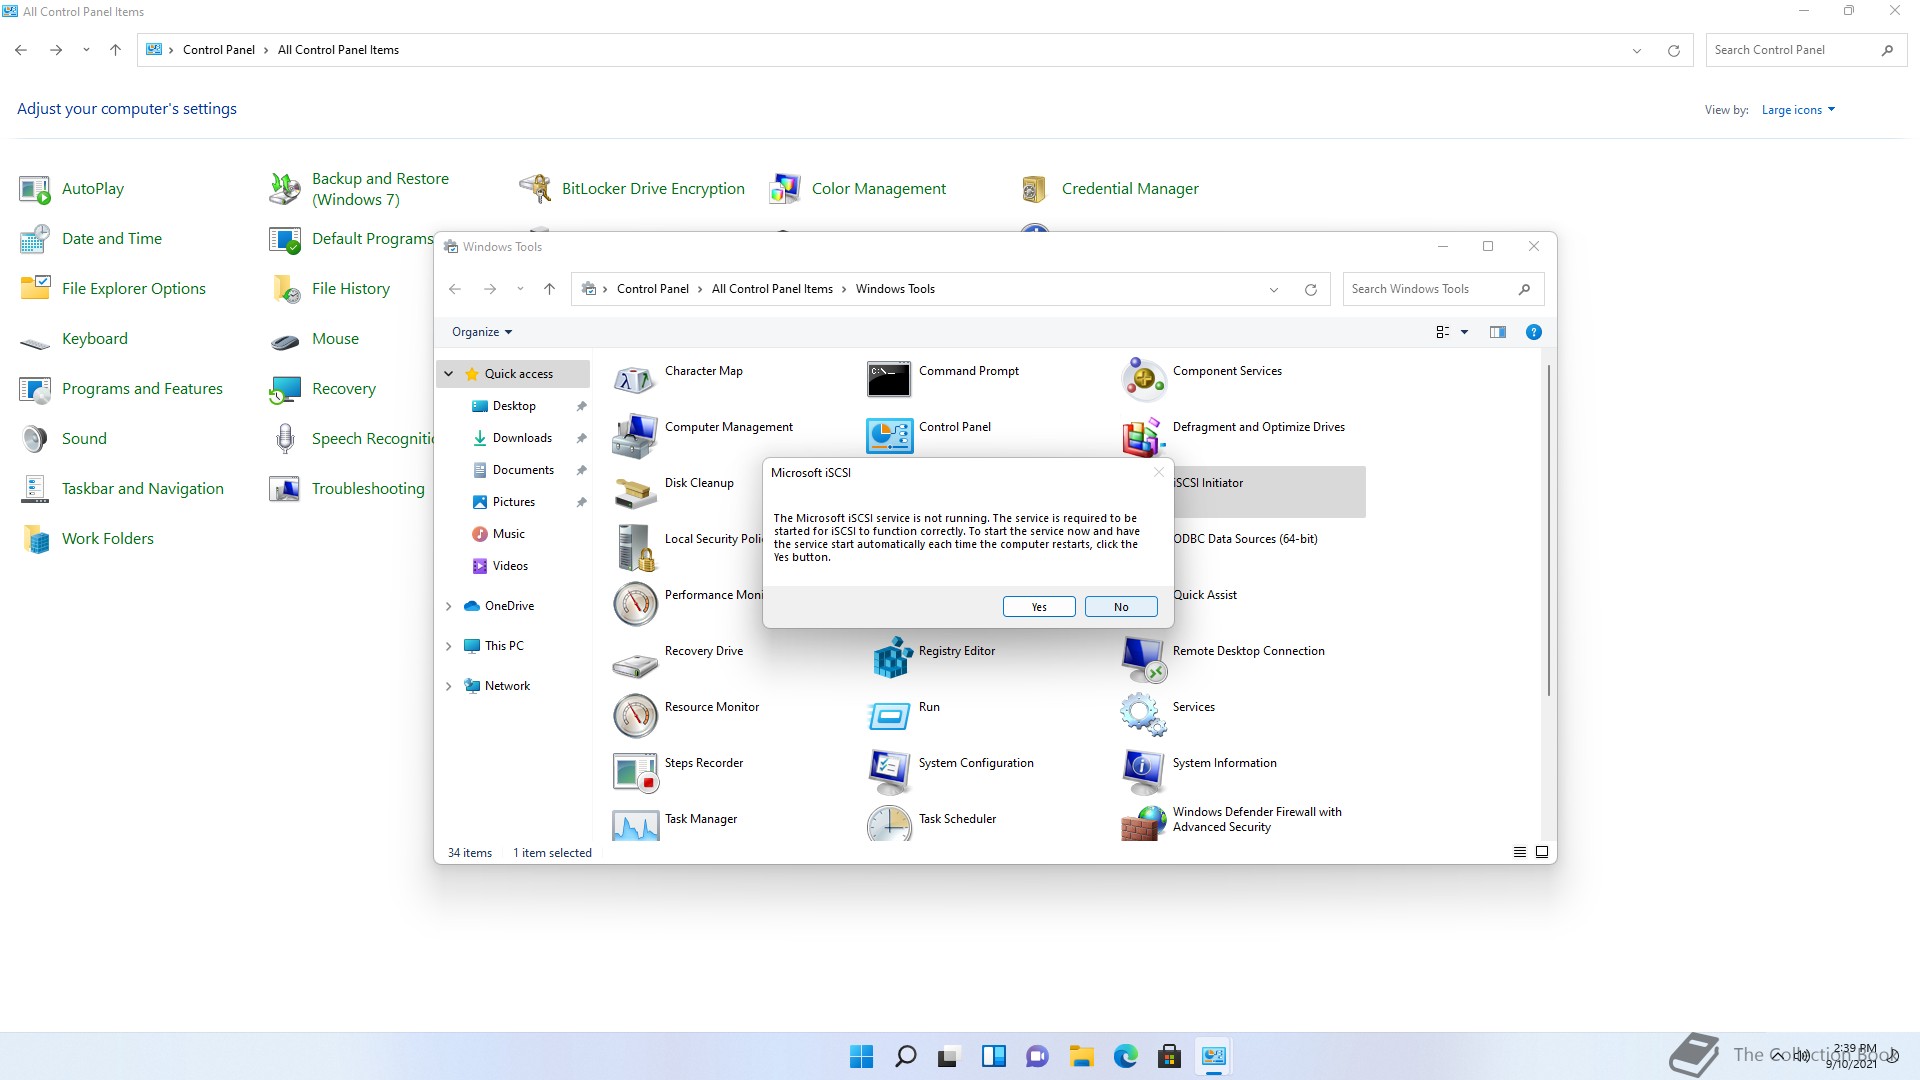
Task: Open Windows Tools help icon
Action: 1533,332
